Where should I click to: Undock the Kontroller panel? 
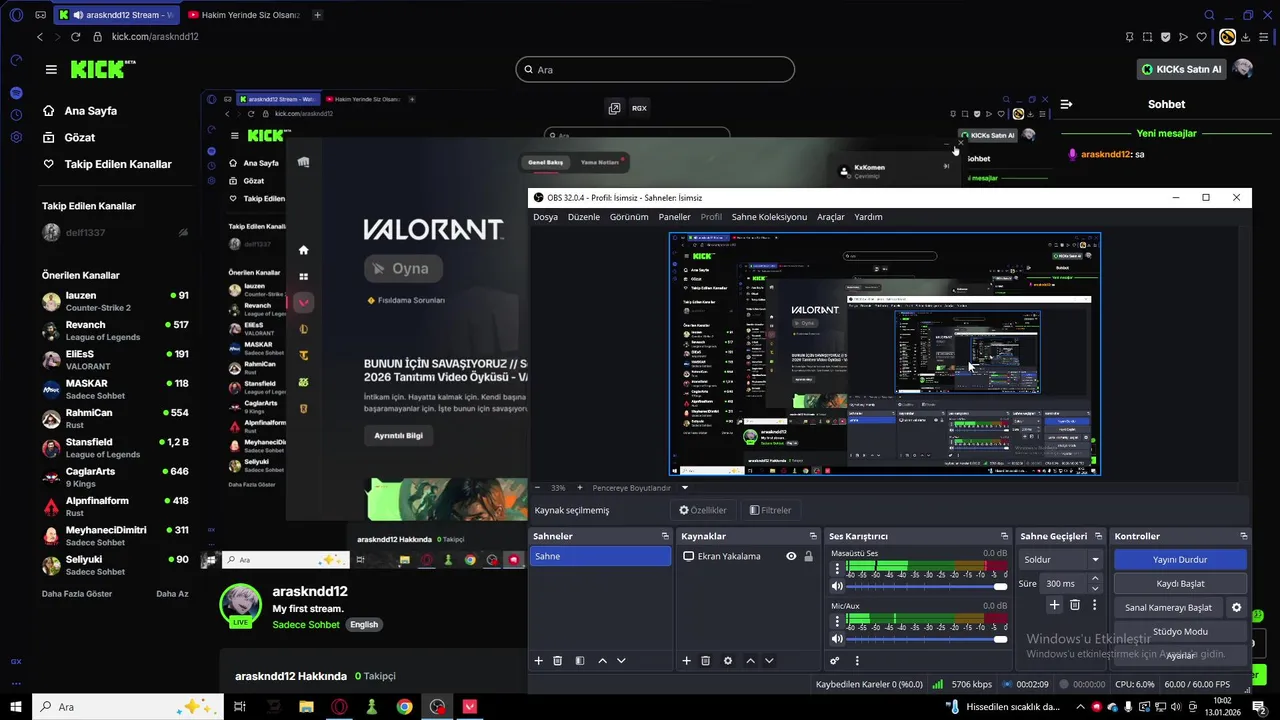[x=1244, y=537]
